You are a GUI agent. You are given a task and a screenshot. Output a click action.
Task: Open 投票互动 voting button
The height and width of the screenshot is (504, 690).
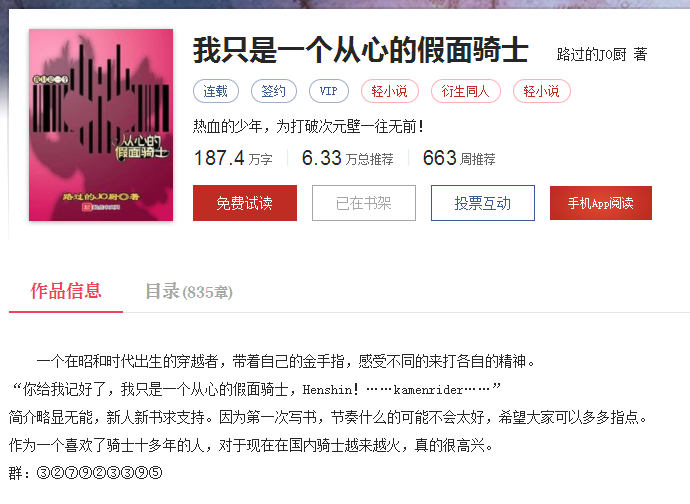point(483,203)
